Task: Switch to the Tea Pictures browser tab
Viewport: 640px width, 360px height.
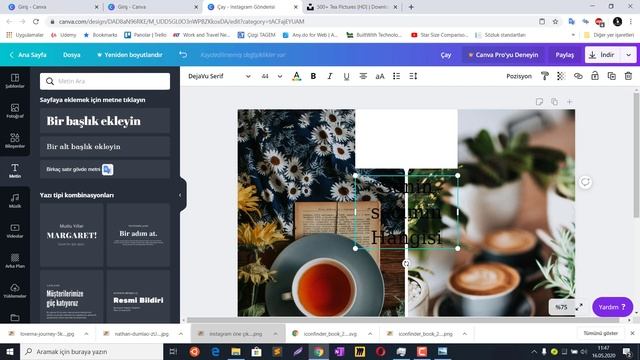Action: [x=352, y=7]
